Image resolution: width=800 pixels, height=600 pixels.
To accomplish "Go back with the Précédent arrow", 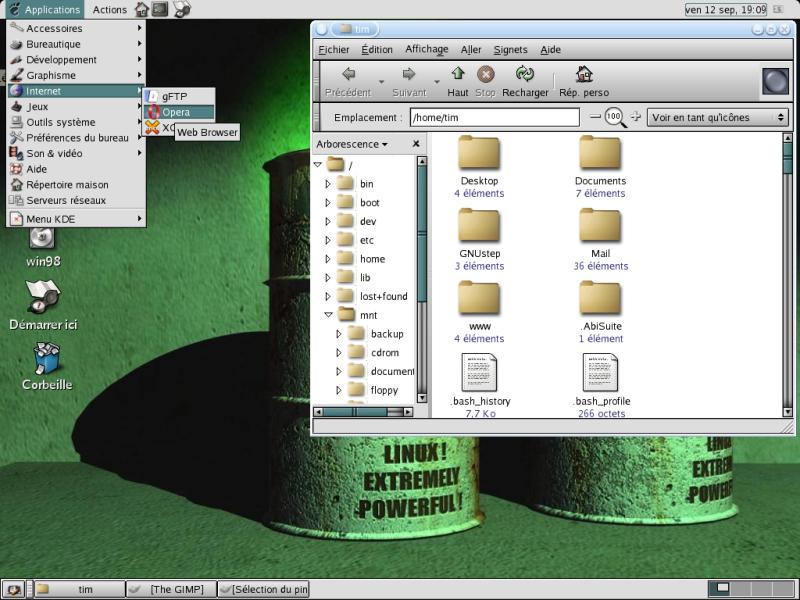I will [x=348, y=75].
